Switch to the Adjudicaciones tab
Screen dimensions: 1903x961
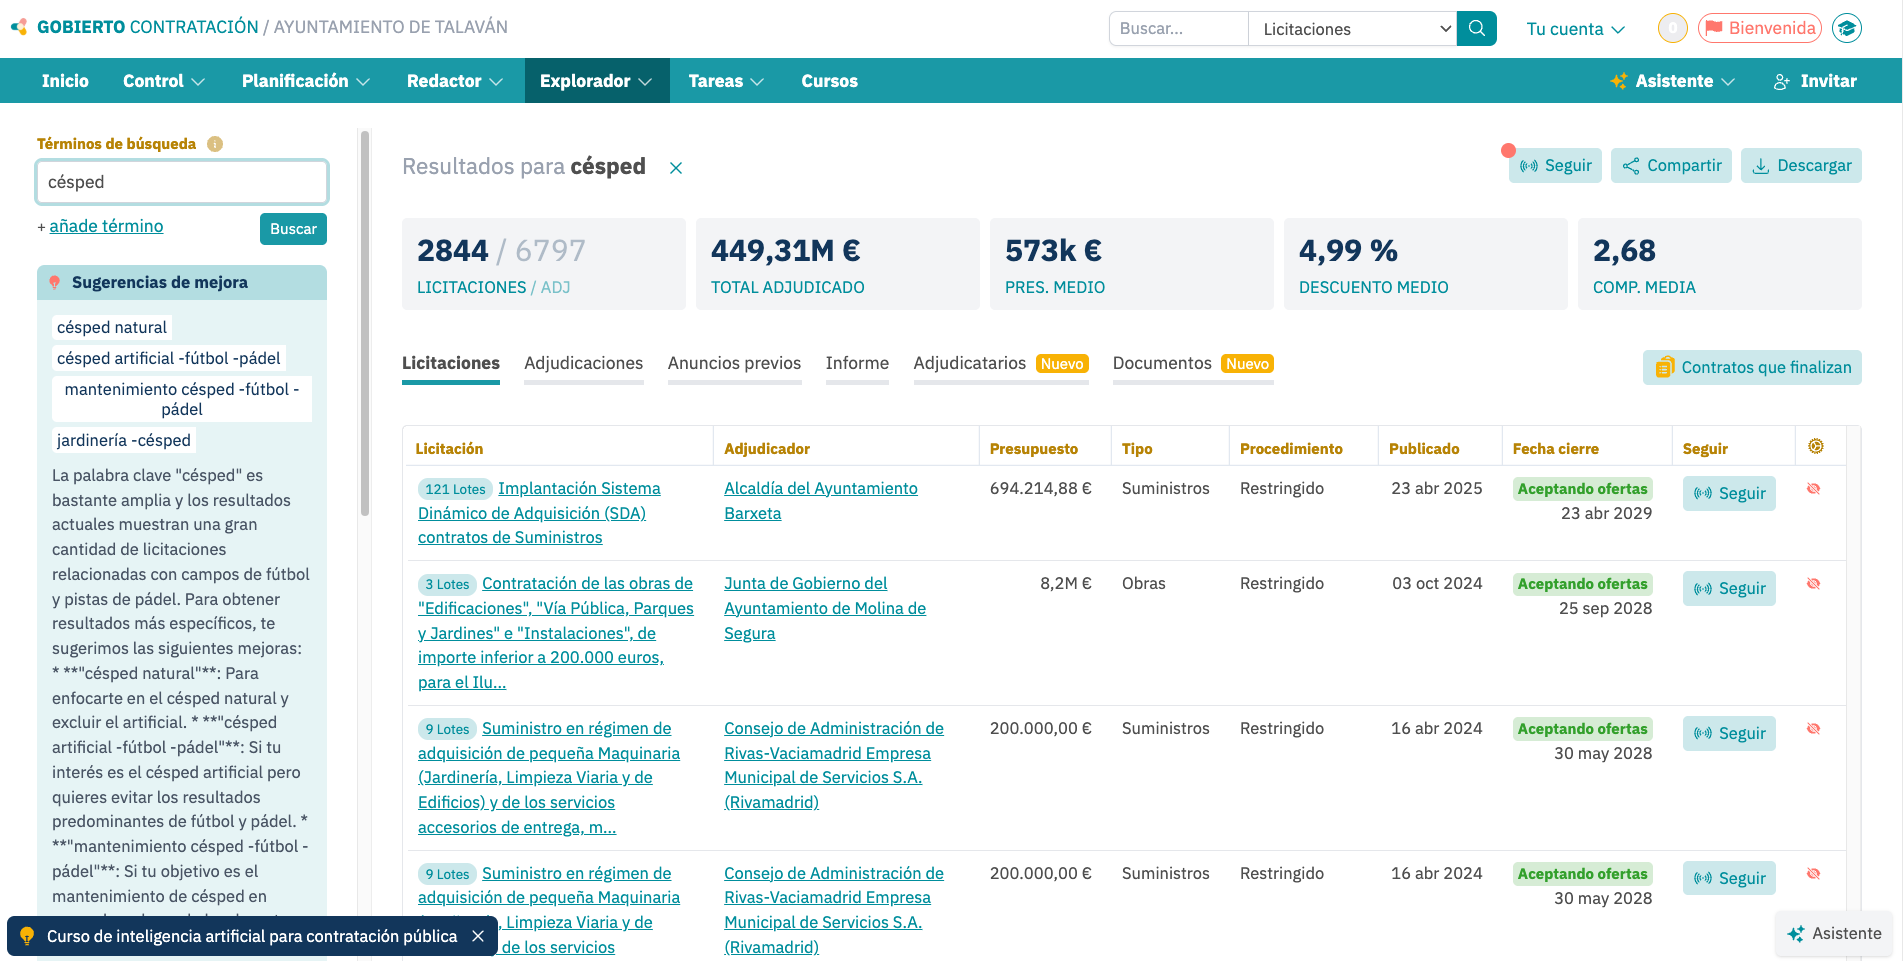(583, 363)
